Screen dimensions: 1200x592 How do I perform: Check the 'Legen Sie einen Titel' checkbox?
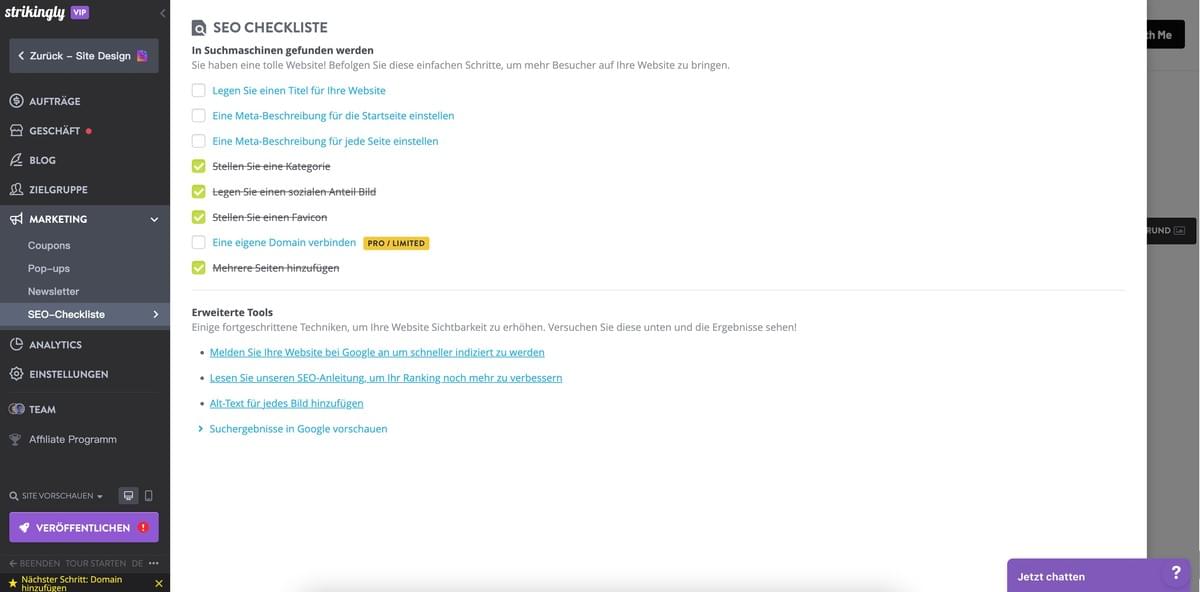(199, 90)
